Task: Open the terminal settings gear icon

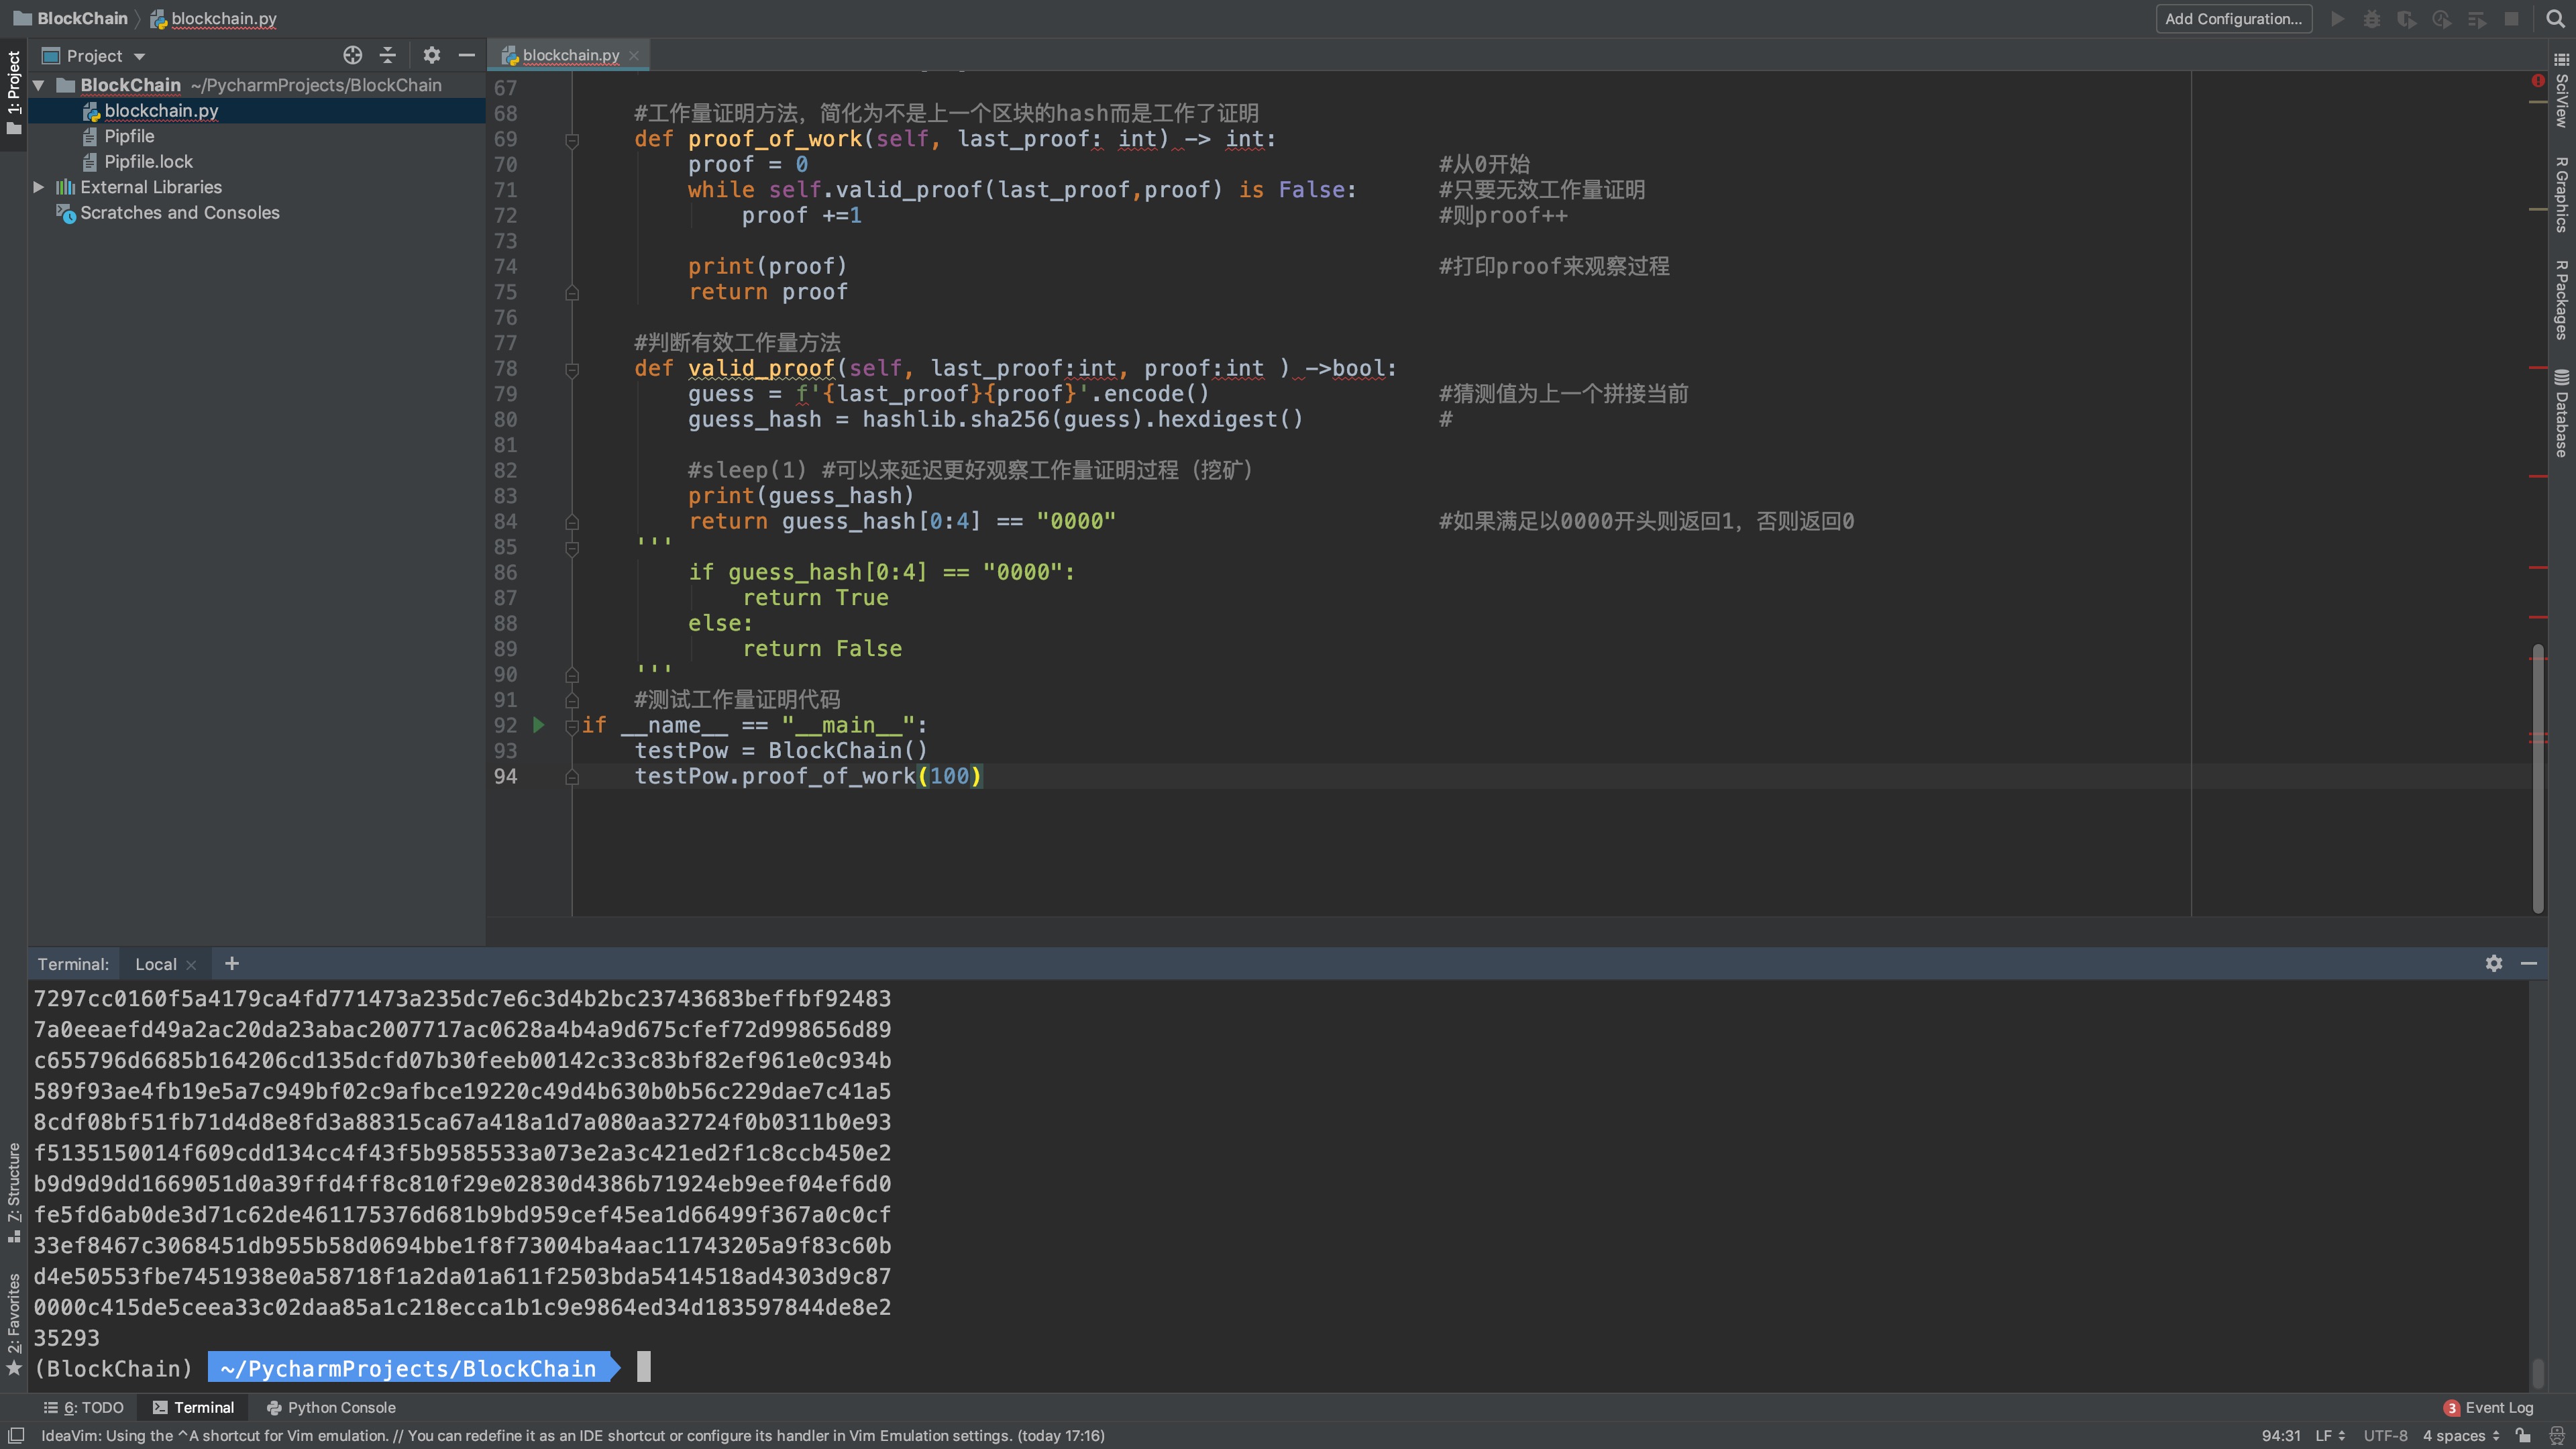Action: (2493, 963)
